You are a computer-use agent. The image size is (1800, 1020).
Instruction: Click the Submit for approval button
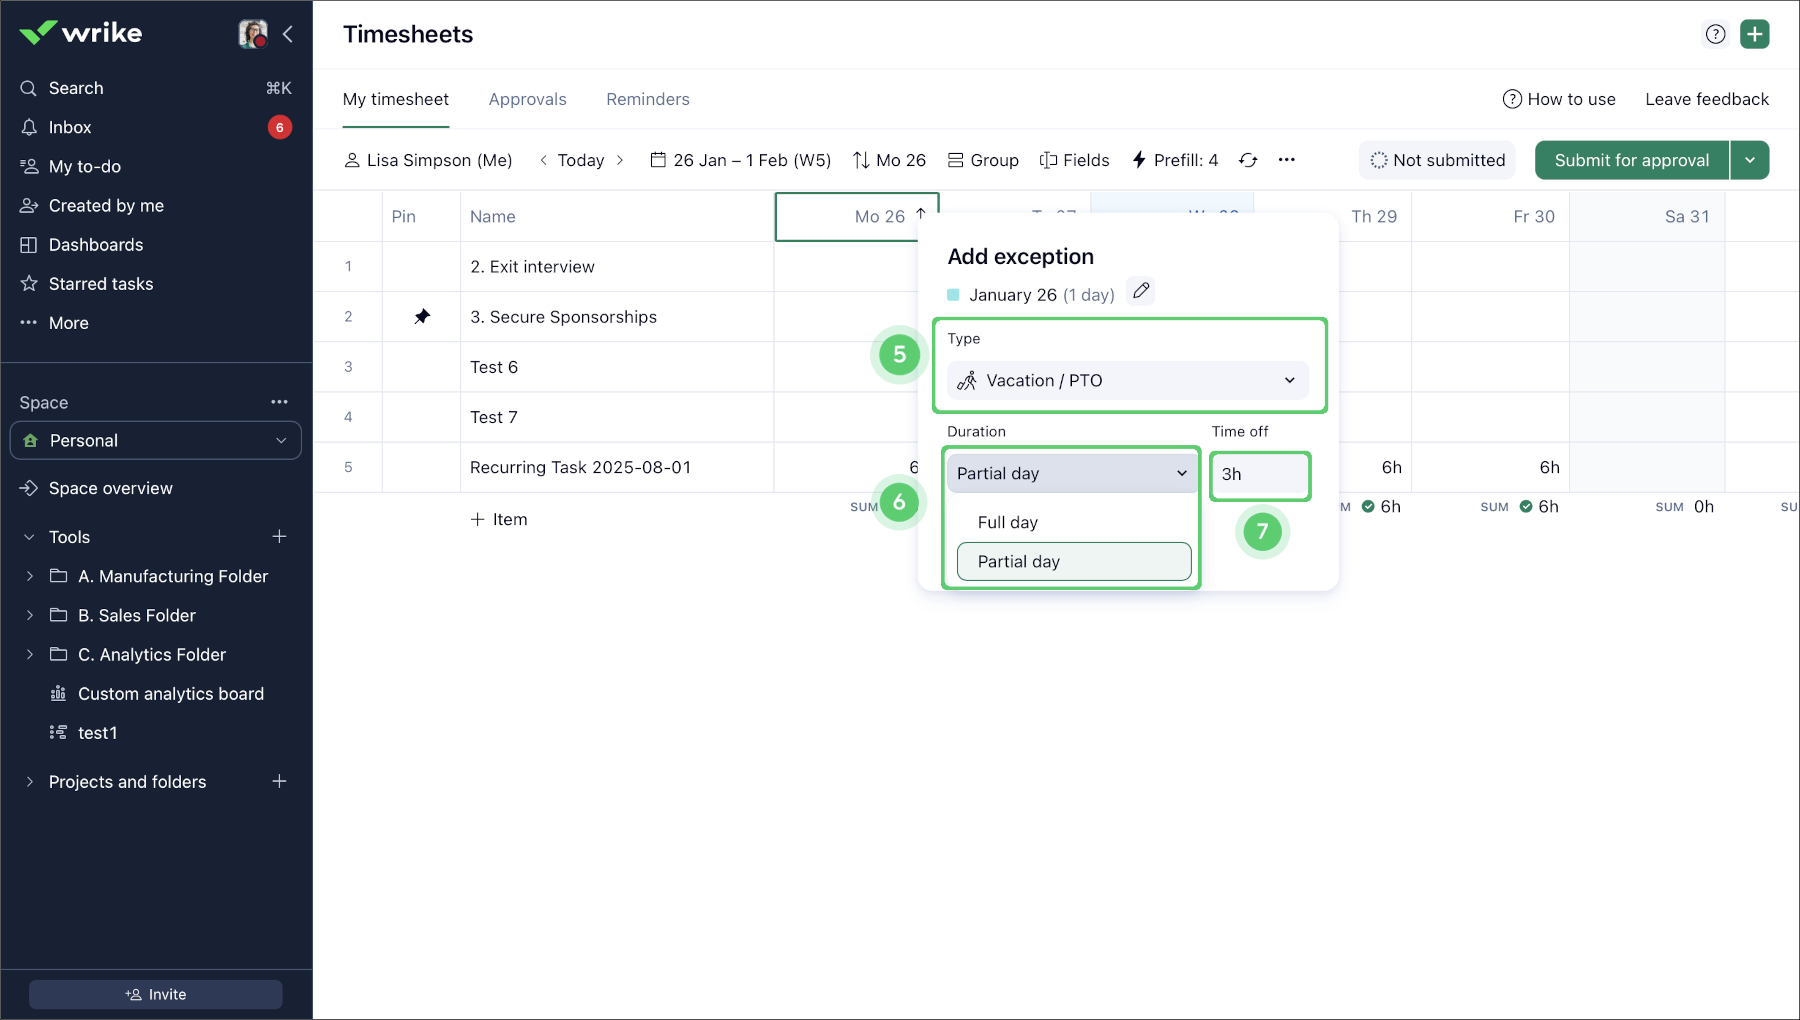click(1631, 160)
